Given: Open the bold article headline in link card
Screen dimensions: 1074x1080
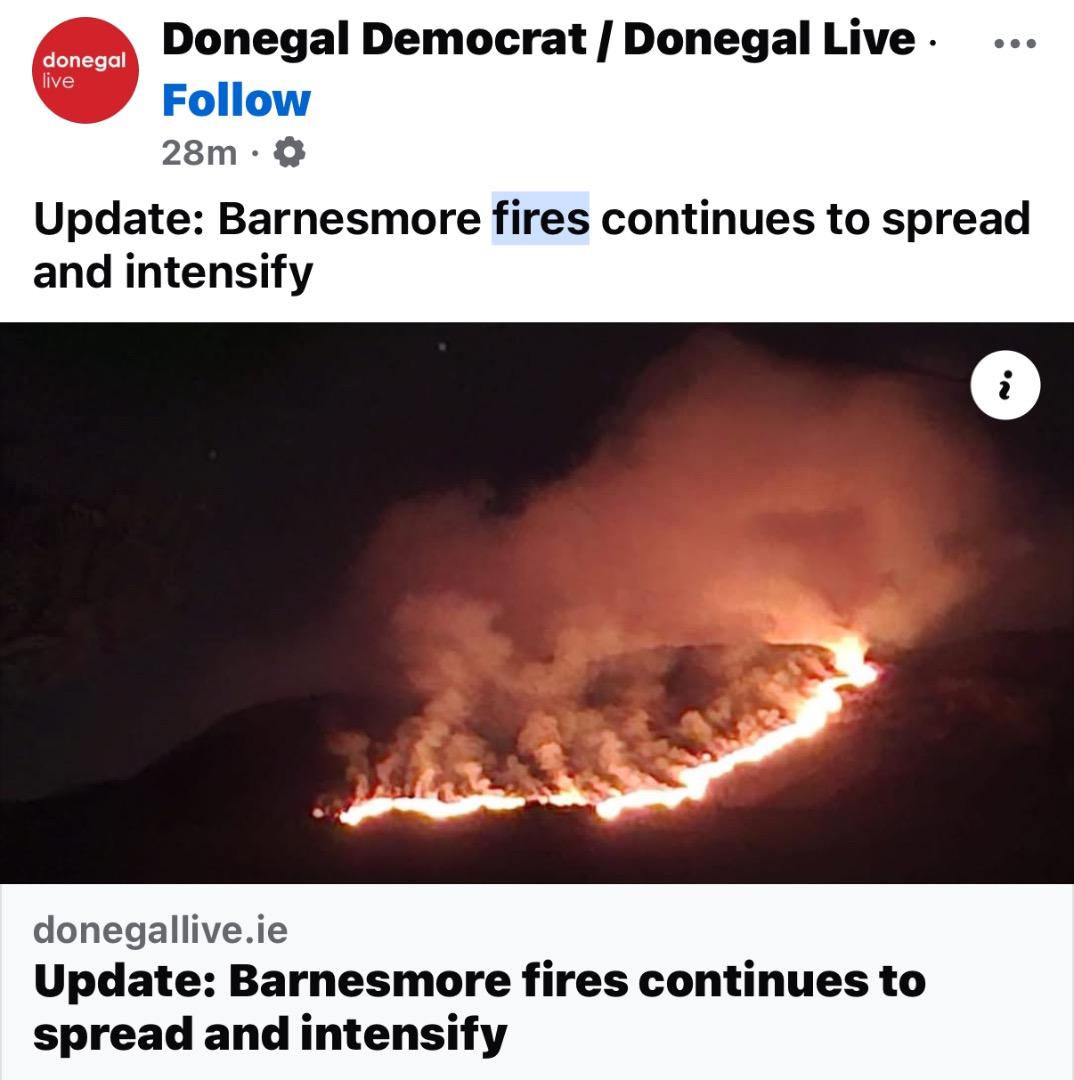Looking at the screenshot, I should (x=479, y=1006).
